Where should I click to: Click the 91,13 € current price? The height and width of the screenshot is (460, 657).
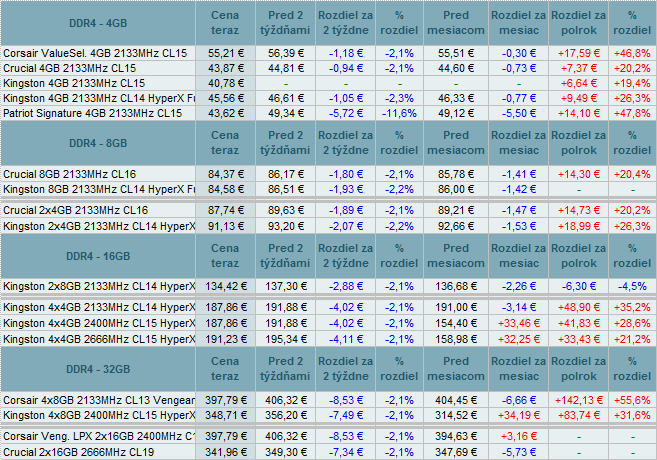click(x=226, y=227)
